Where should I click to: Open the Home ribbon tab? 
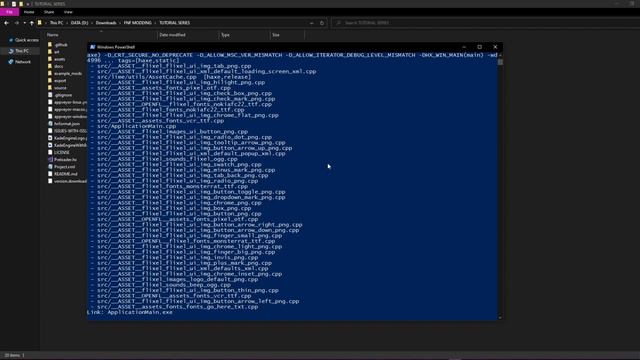(x=29, y=12)
